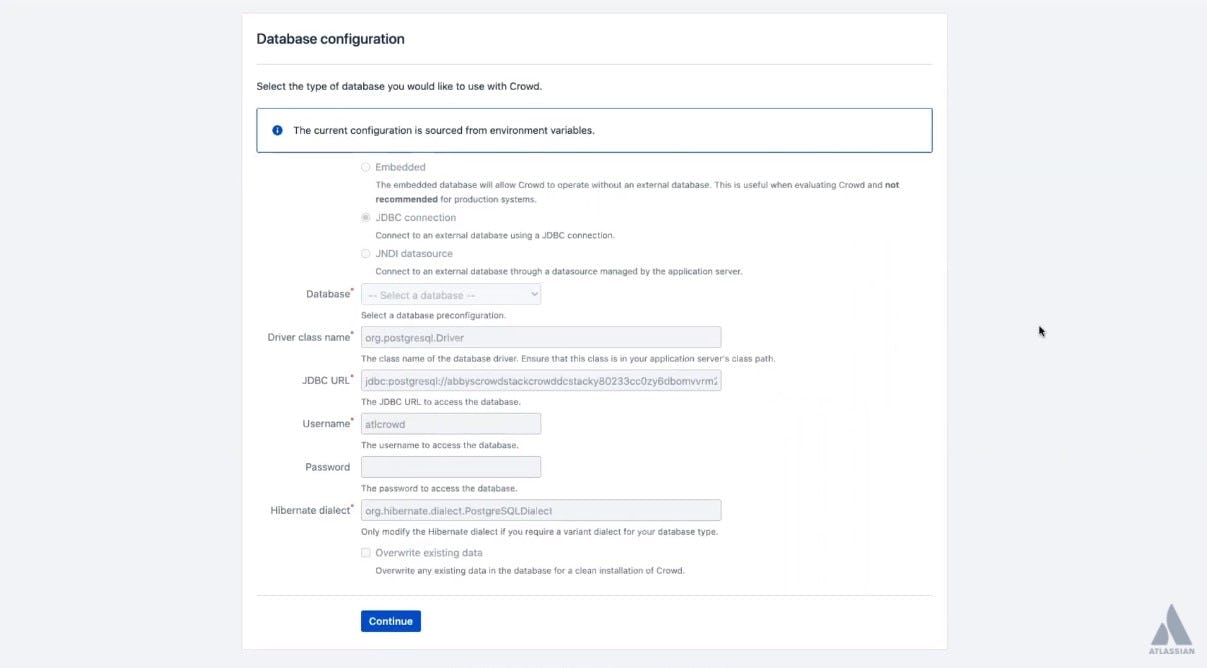Select the JNDI datasource radio button

coord(366,253)
